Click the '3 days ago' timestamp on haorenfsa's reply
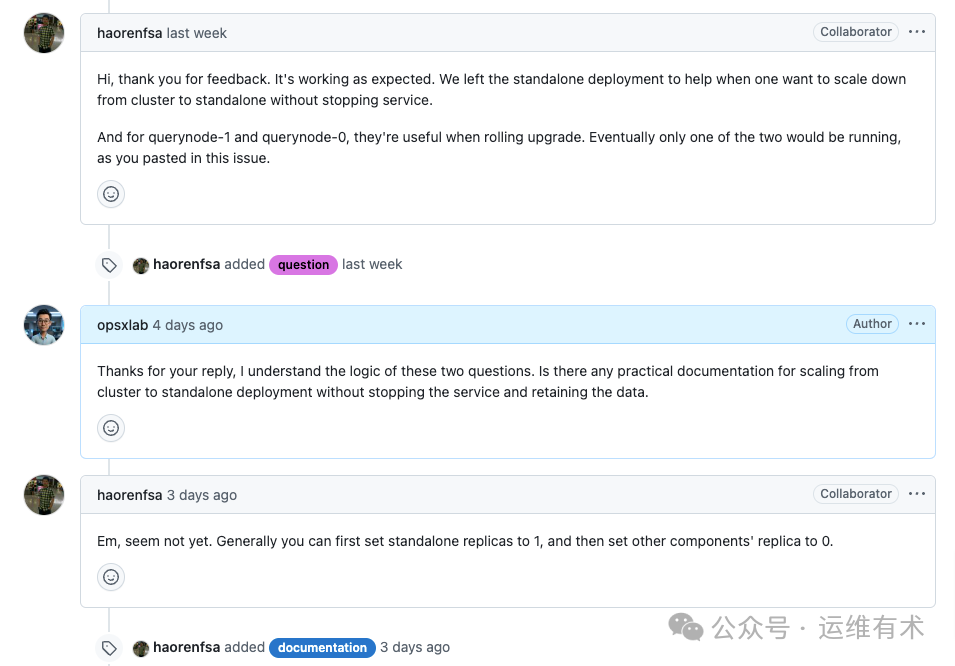 (x=201, y=494)
